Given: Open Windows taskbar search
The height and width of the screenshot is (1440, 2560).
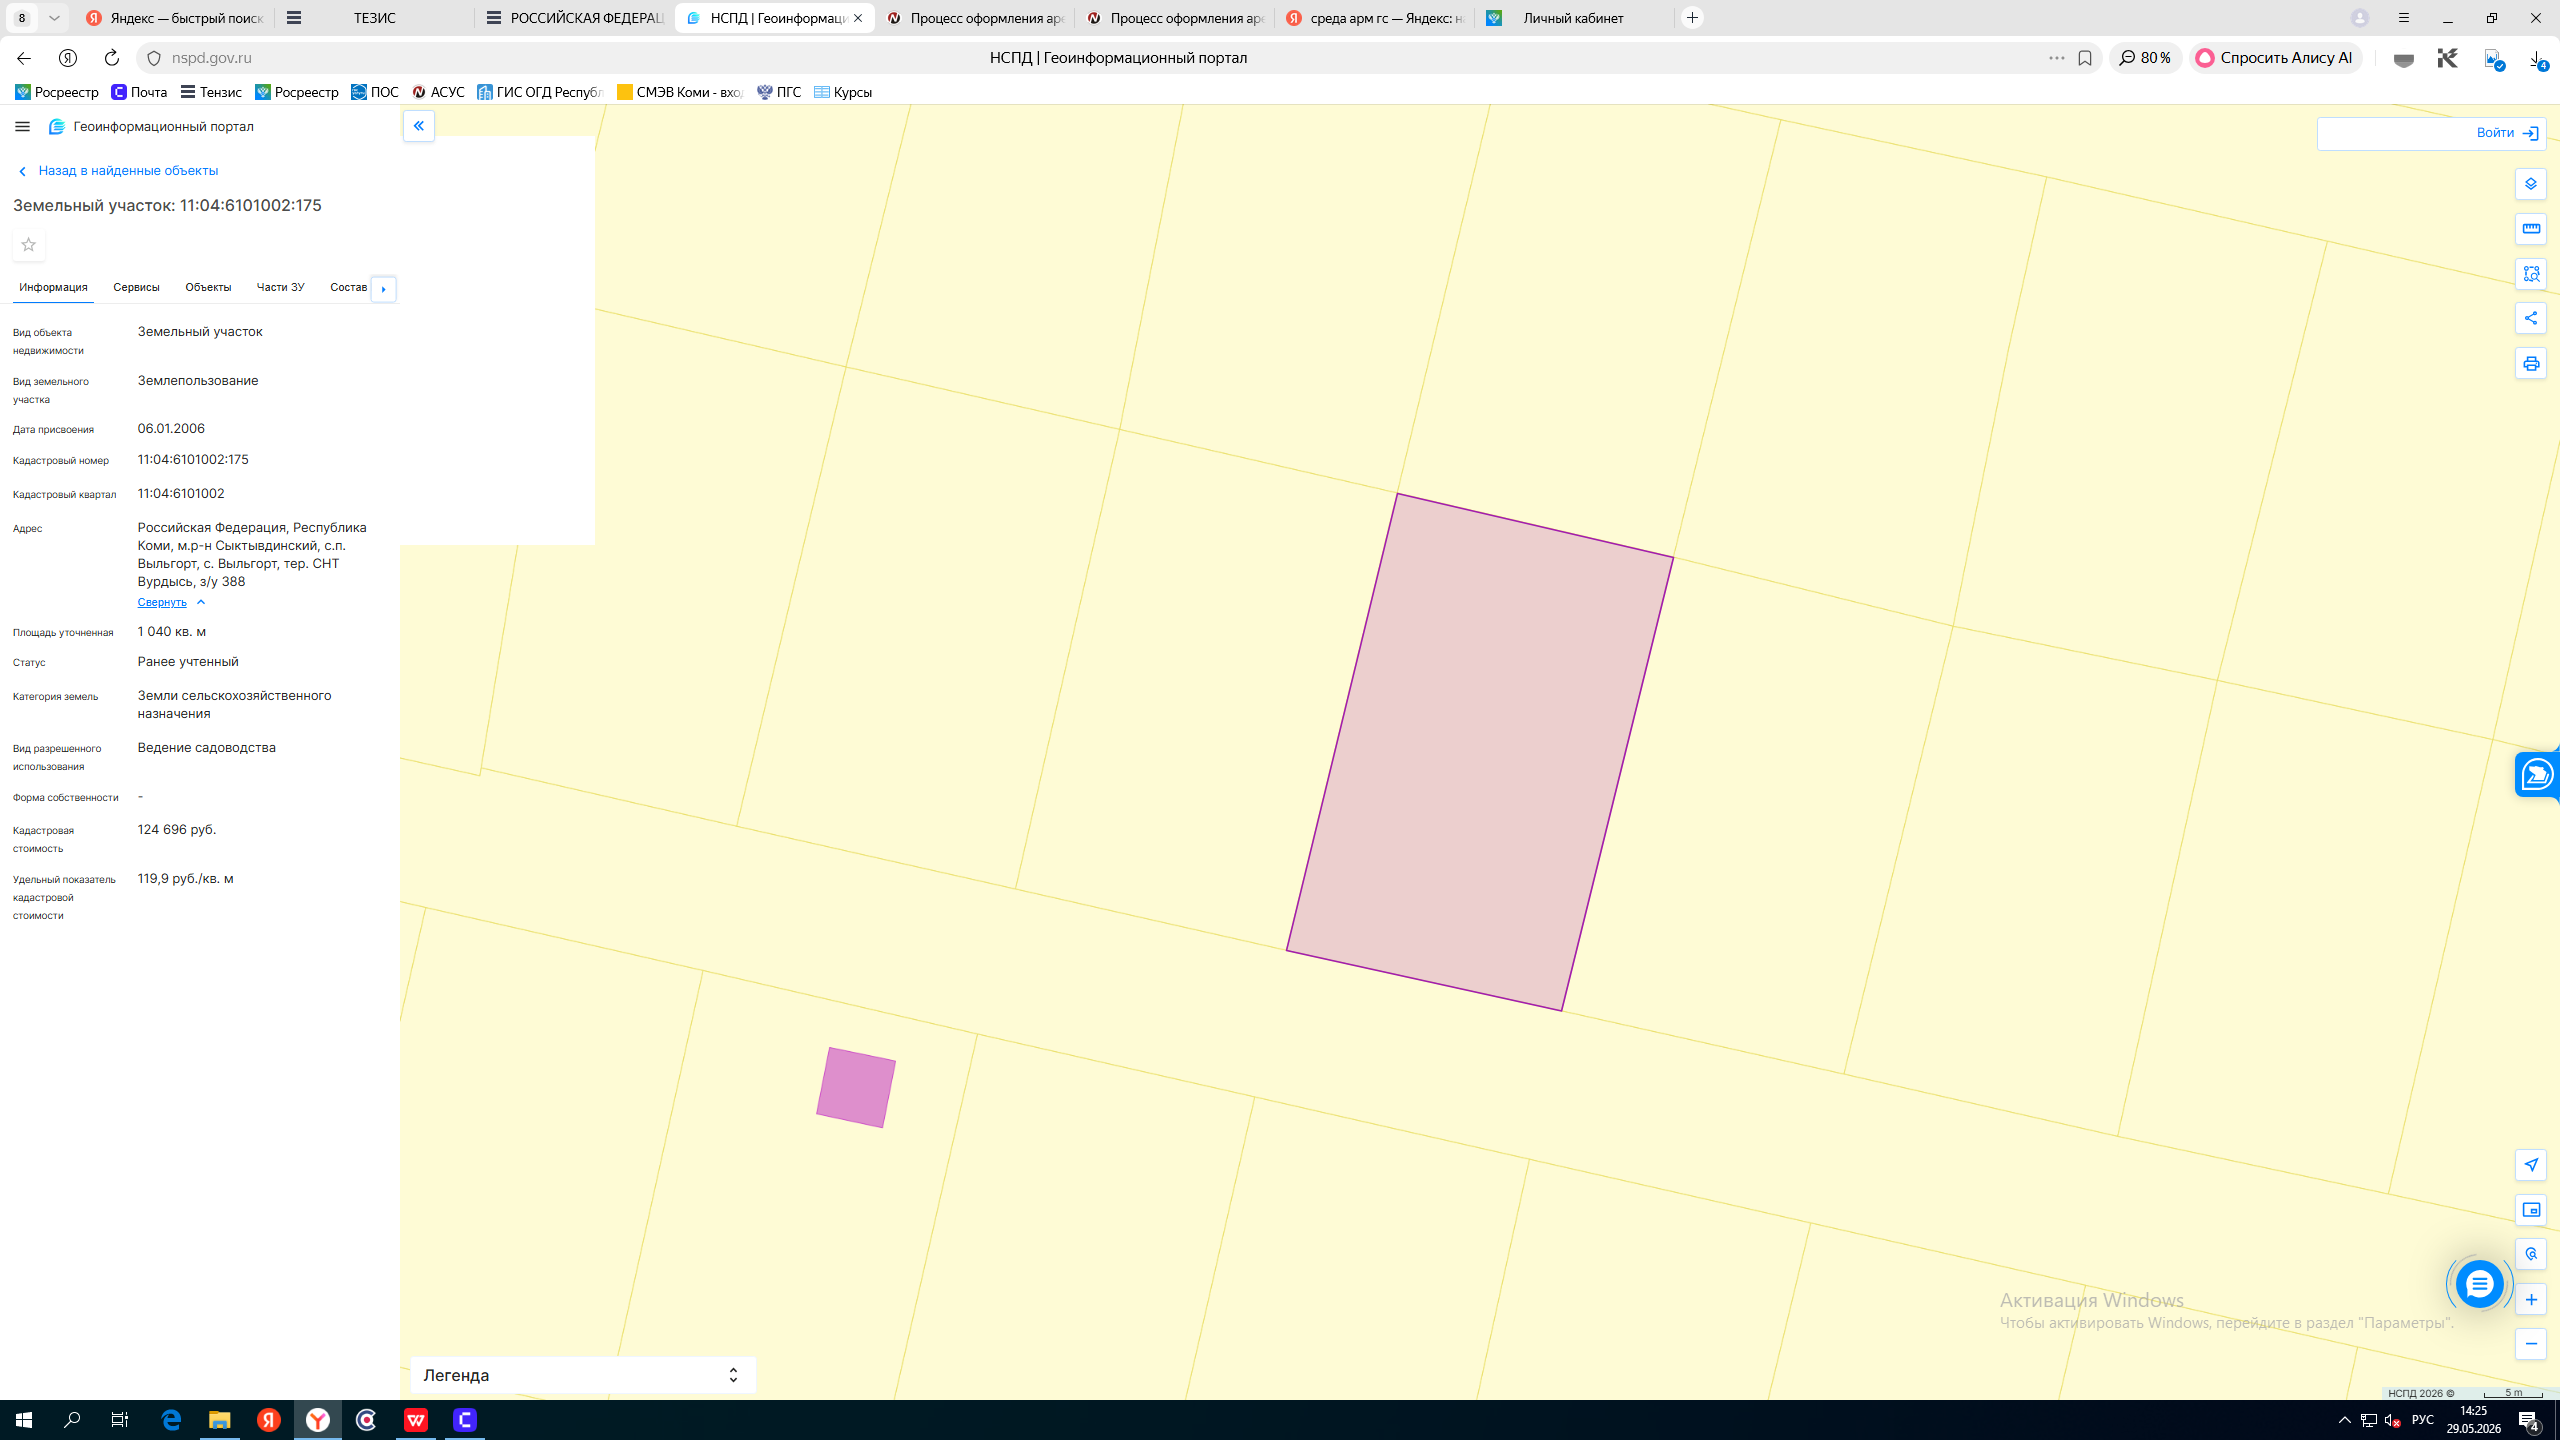Looking at the screenshot, I should tap(72, 1420).
